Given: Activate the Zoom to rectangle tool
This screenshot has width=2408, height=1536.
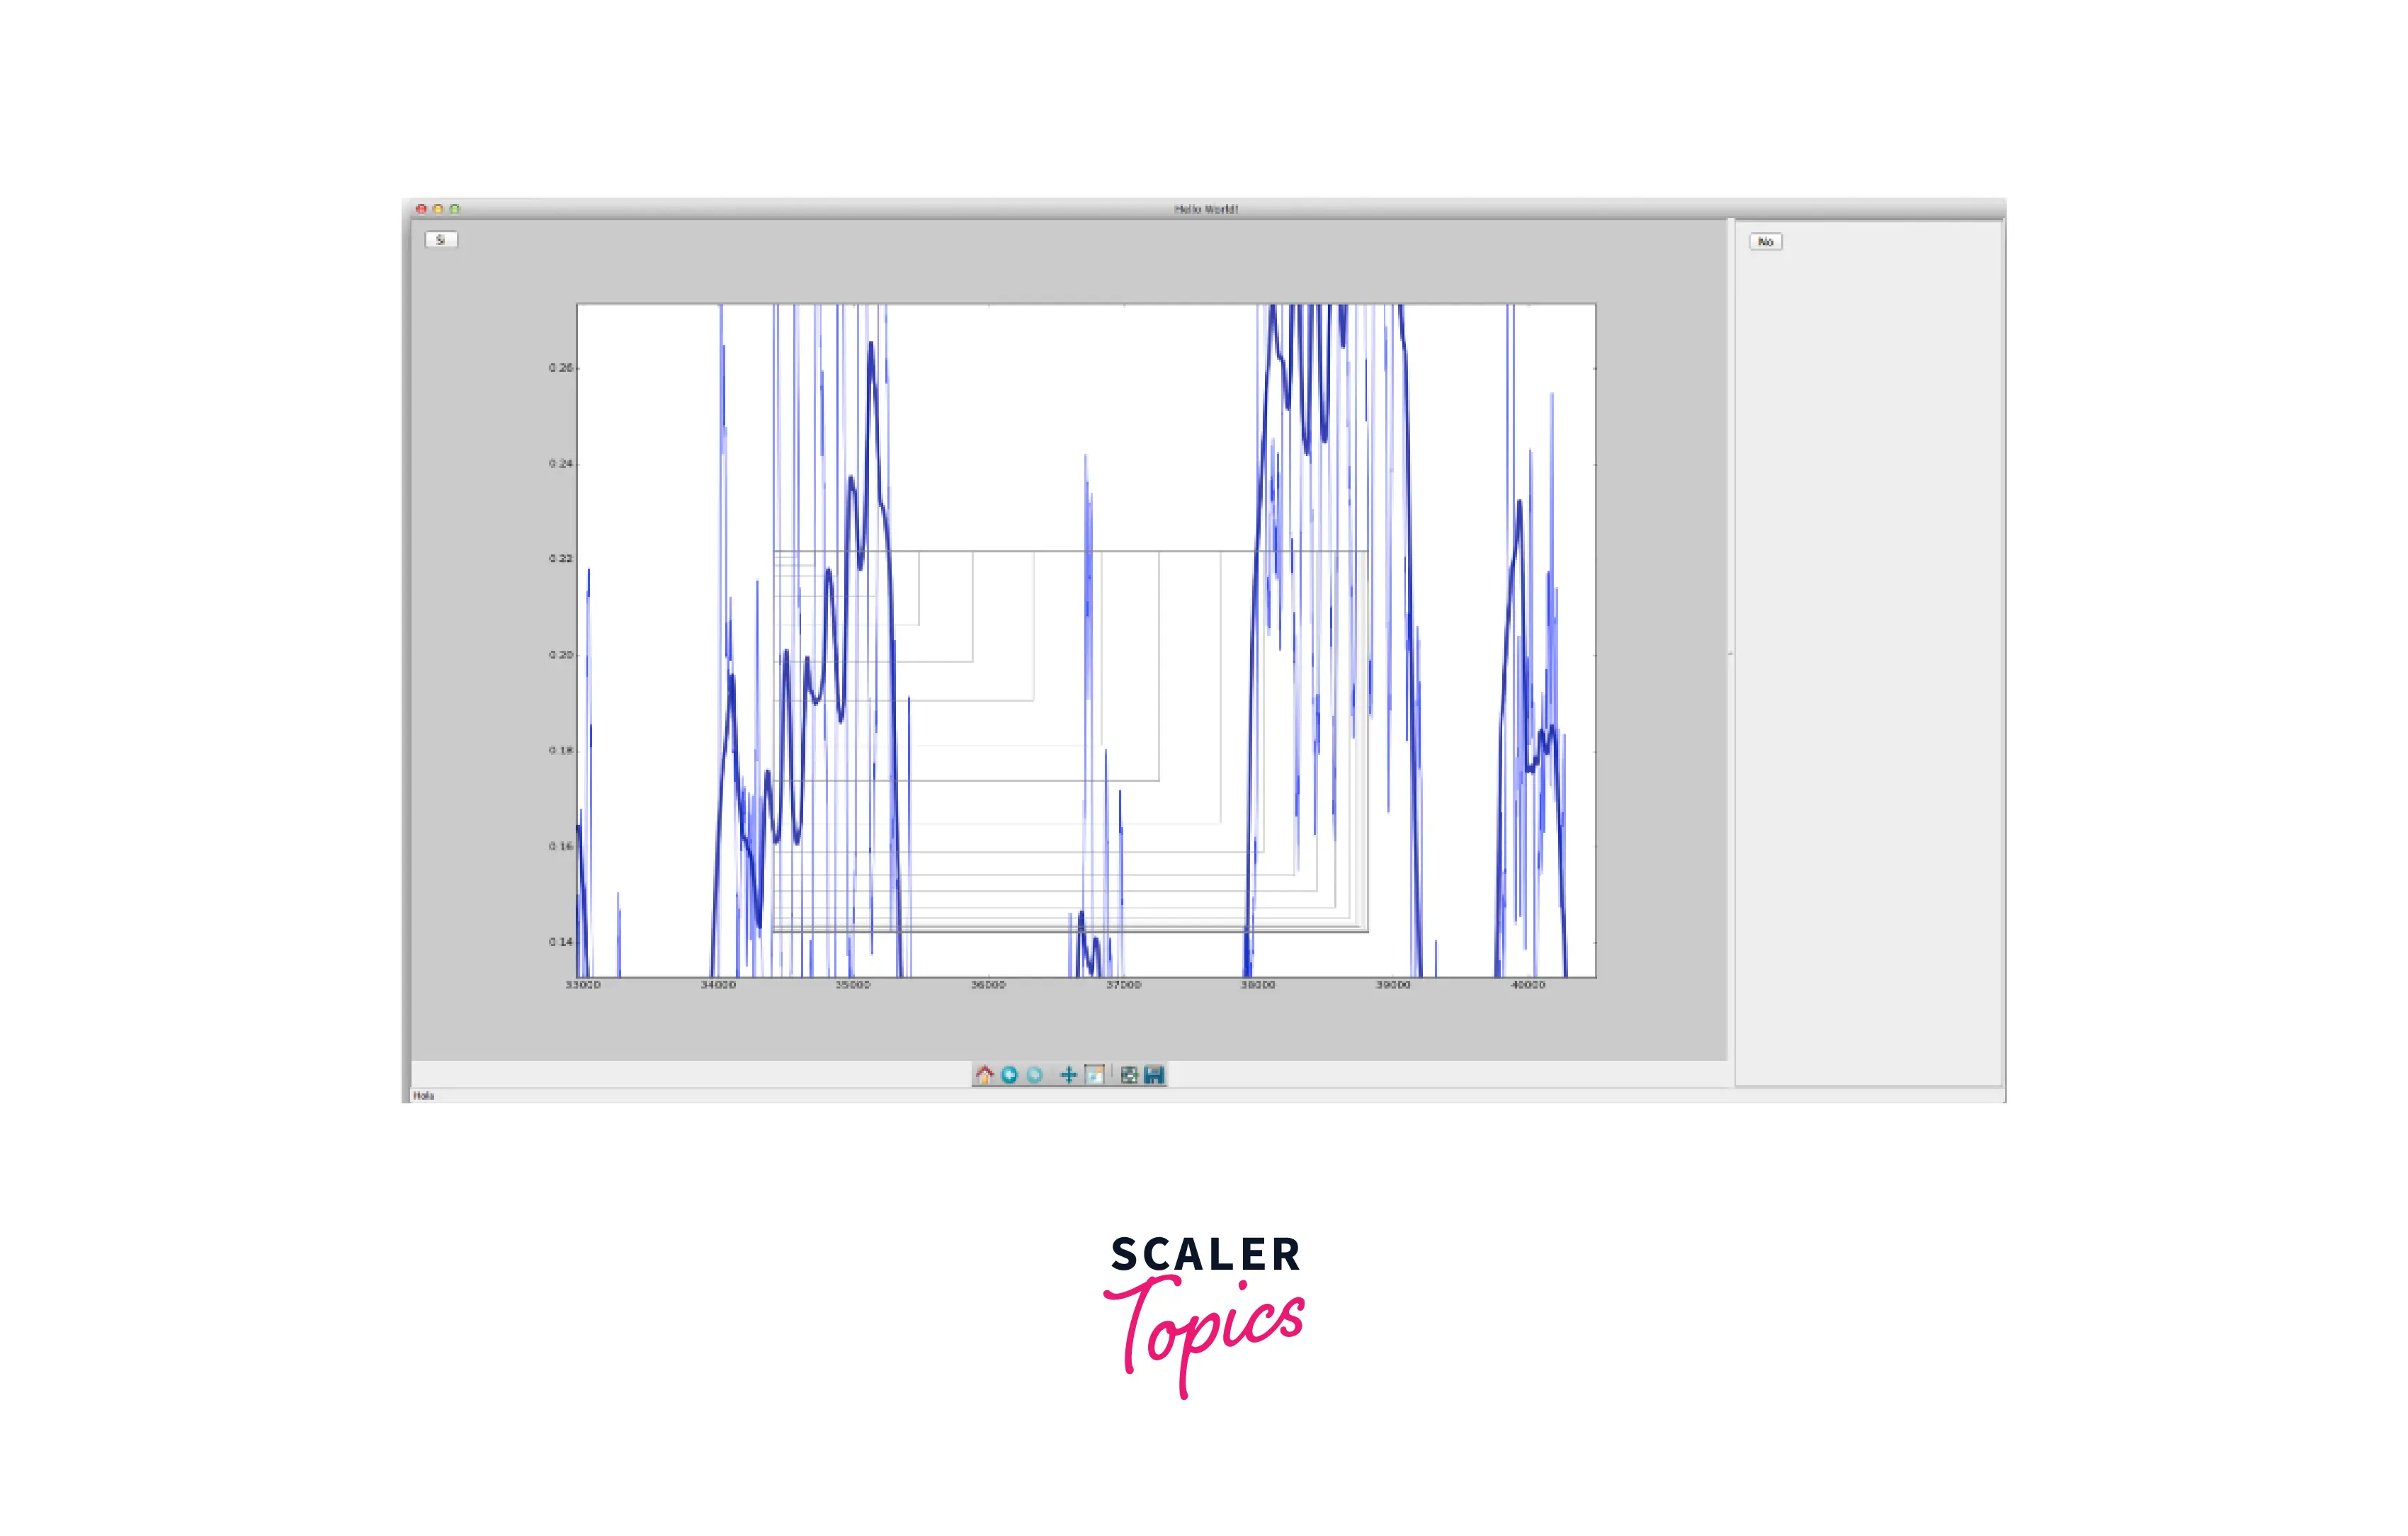Looking at the screenshot, I should tap(1095, 1075).
